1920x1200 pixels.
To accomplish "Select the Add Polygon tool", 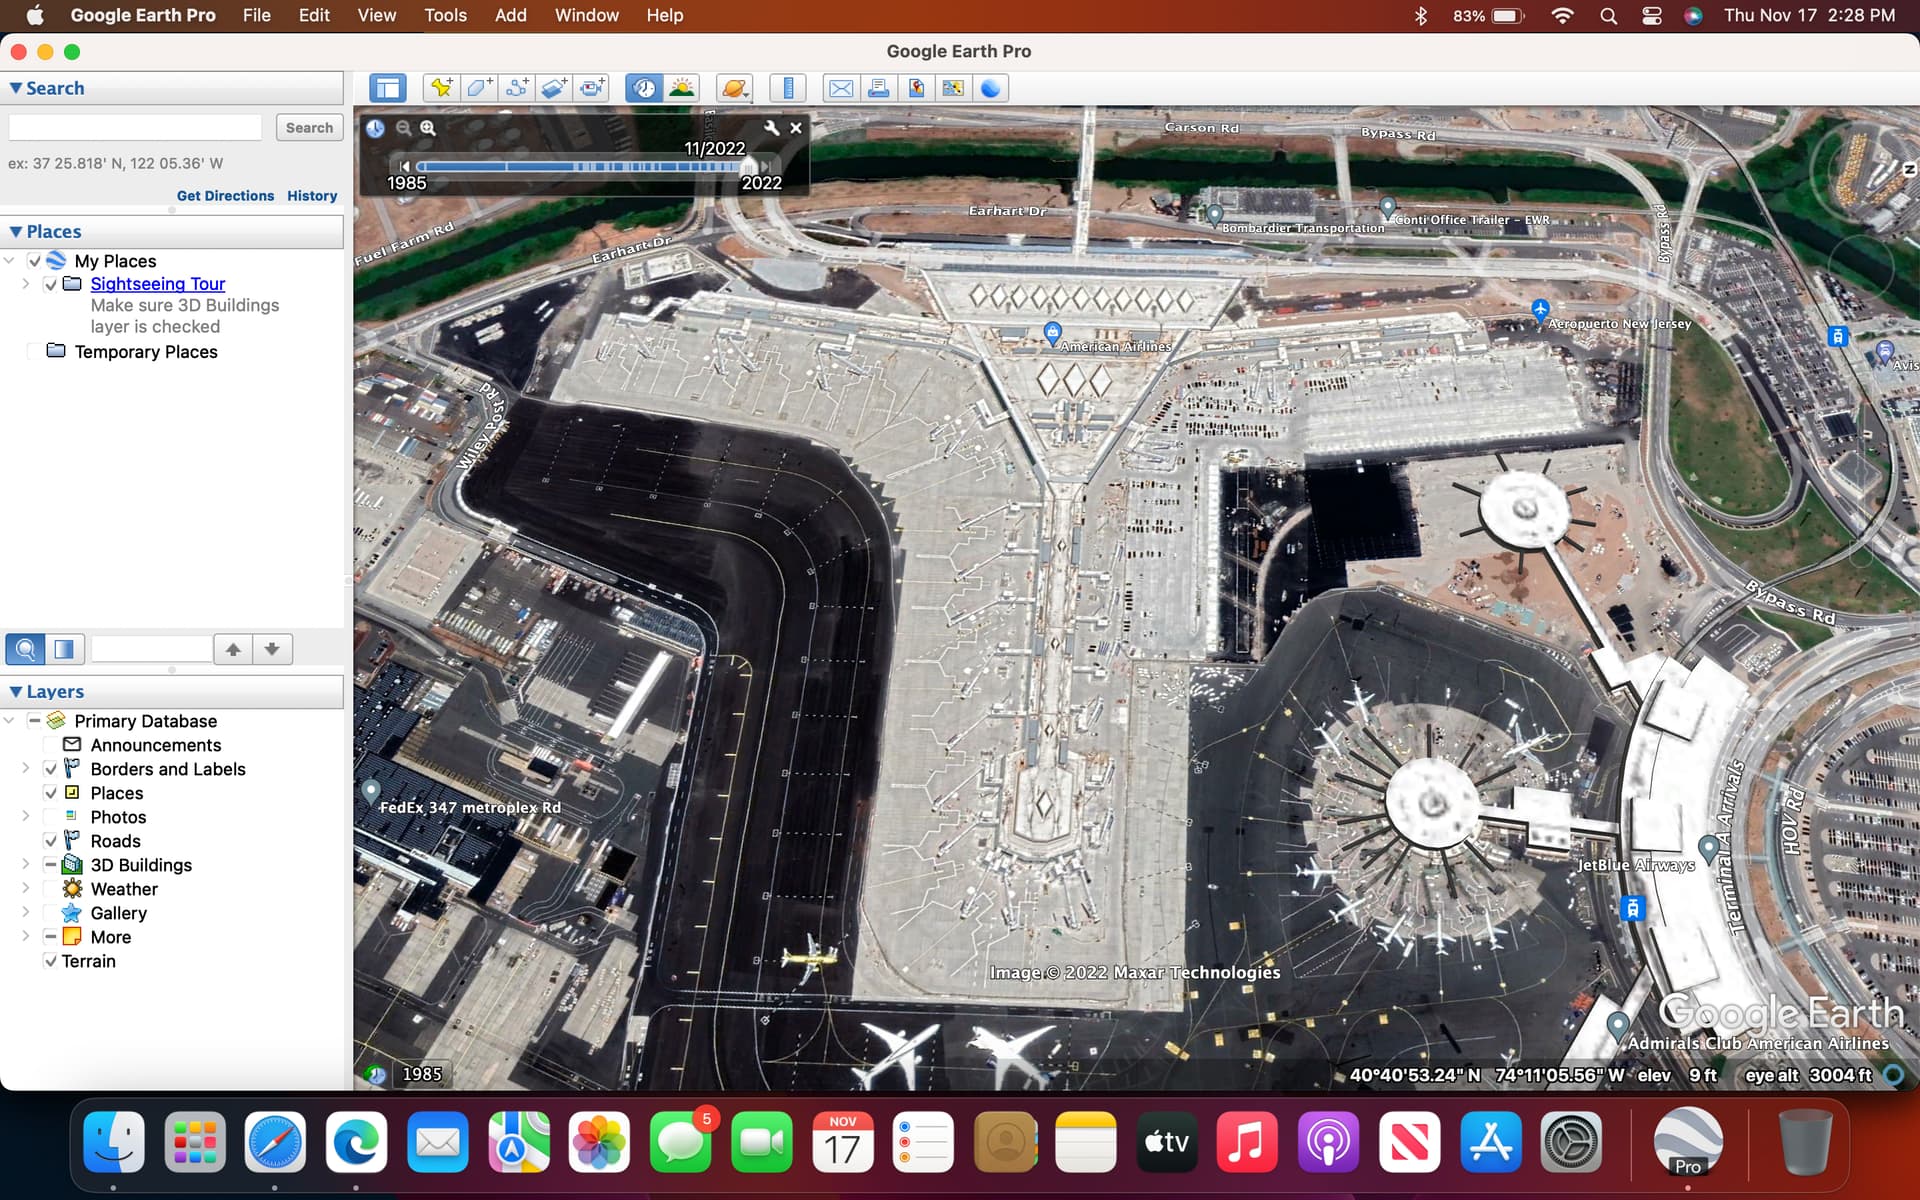I will click(479, 88).
